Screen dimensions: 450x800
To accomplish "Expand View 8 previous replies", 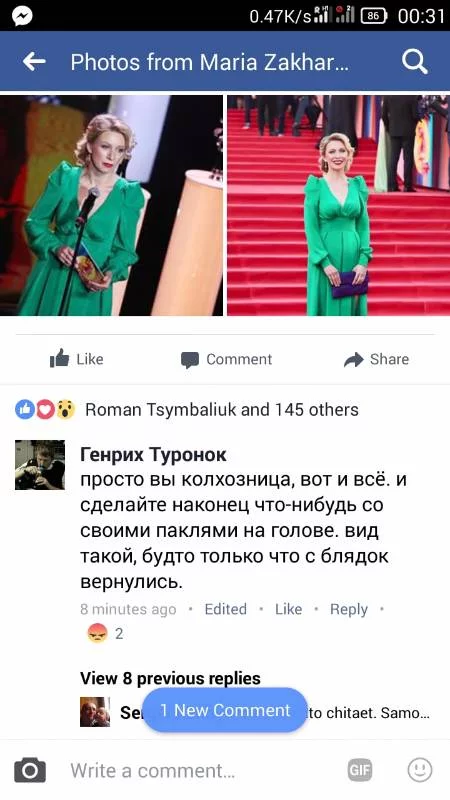I will pos(170,678).
